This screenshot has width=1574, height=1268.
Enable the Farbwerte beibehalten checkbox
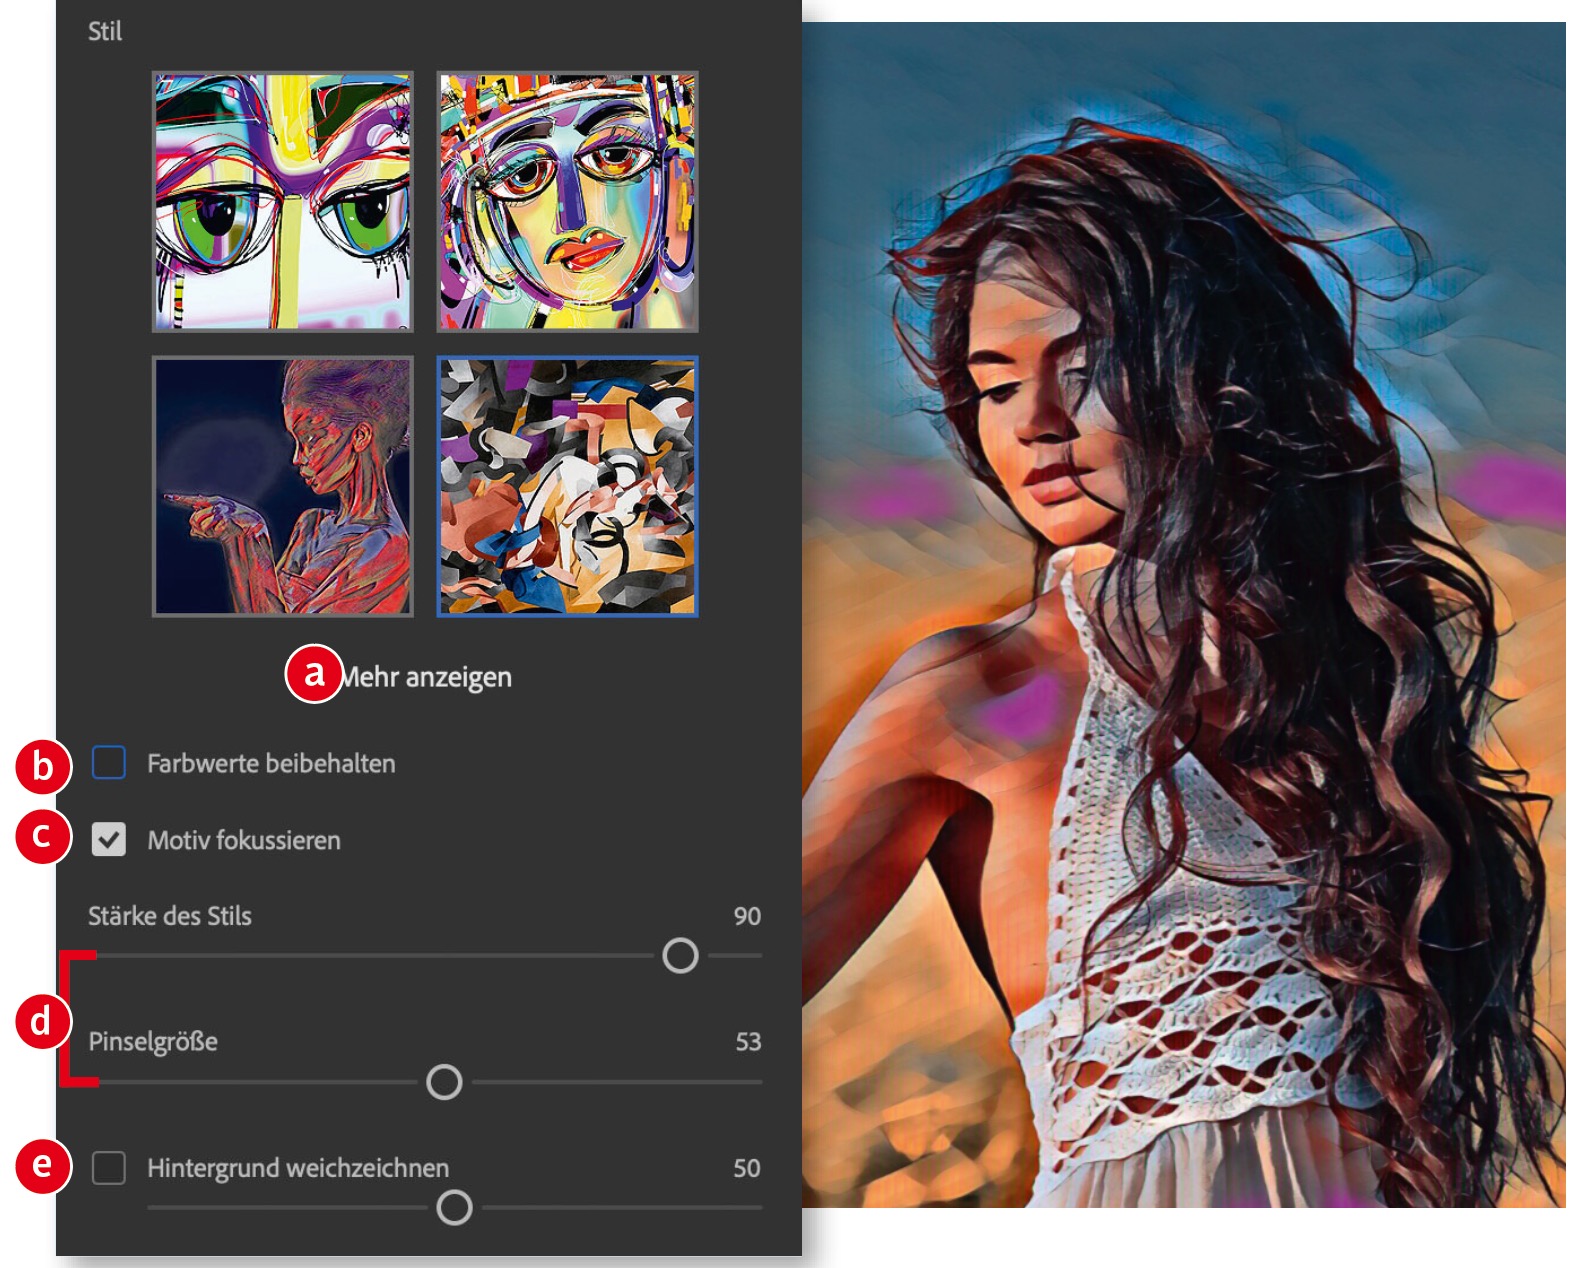pos(109,762)
